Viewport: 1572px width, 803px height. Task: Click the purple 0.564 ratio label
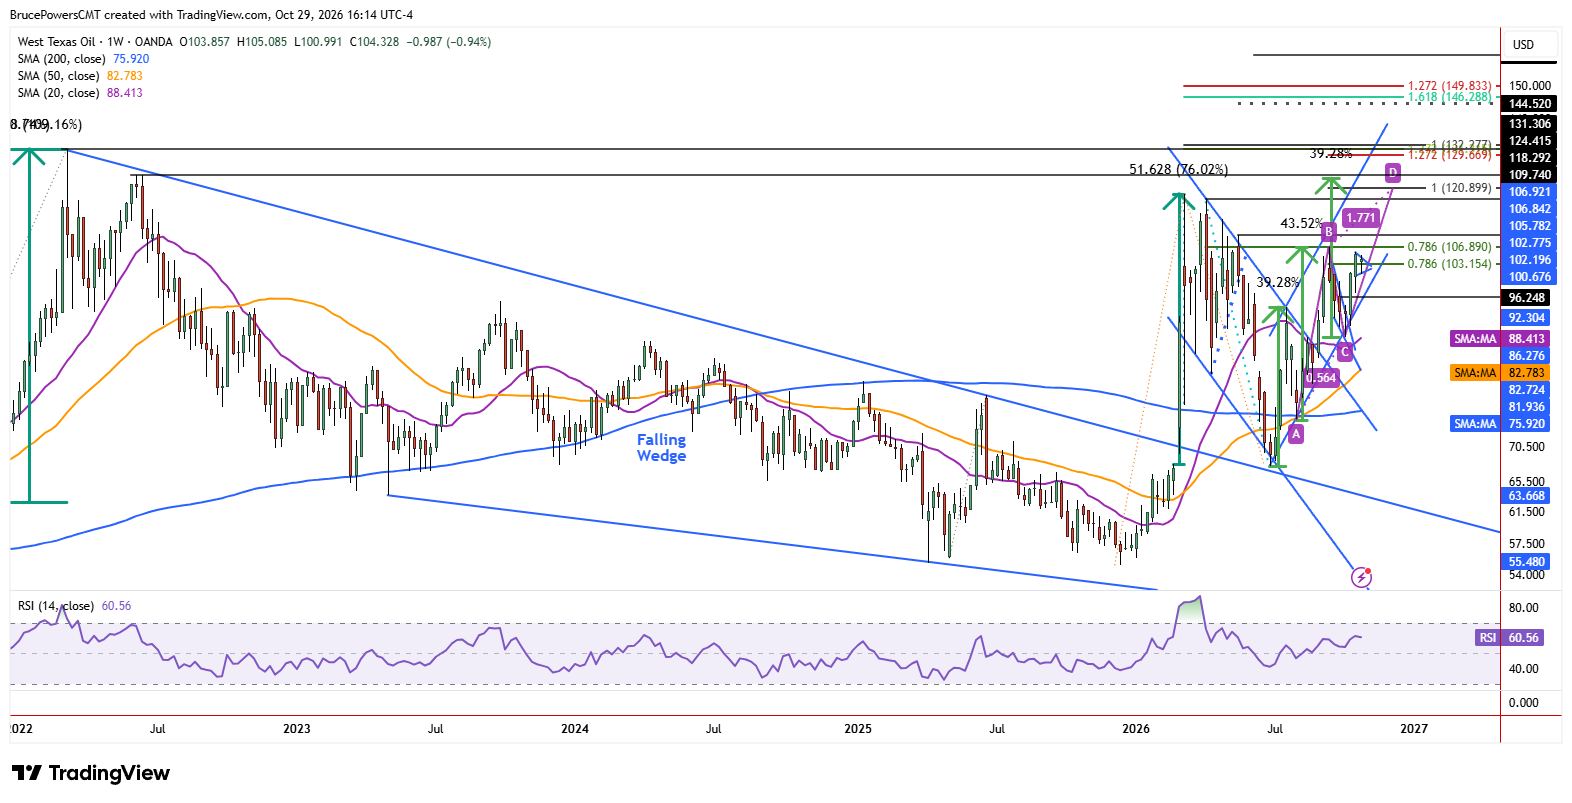click(1321, 377)
